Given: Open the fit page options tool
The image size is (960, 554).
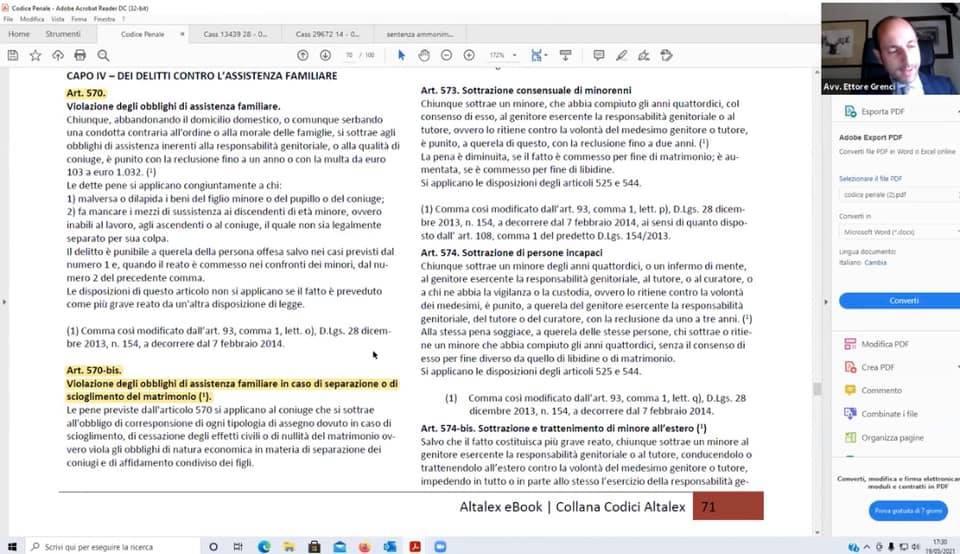Looking at the screenshot, I should pyautogui.click(x=538, y=55).
